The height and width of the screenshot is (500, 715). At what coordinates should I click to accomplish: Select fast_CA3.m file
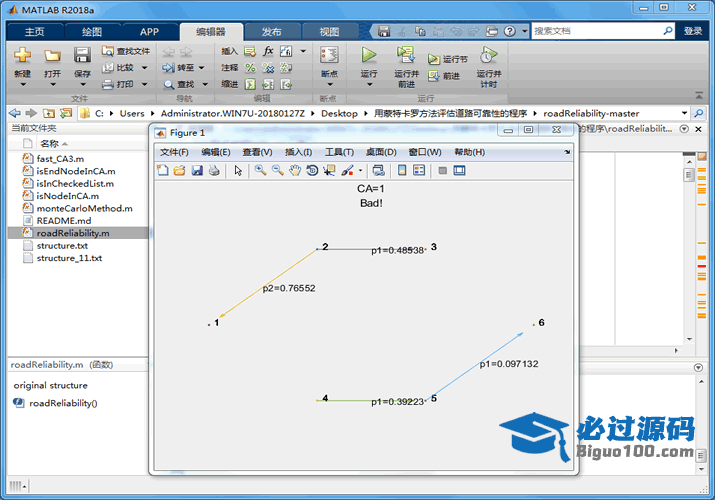(78, 159)
